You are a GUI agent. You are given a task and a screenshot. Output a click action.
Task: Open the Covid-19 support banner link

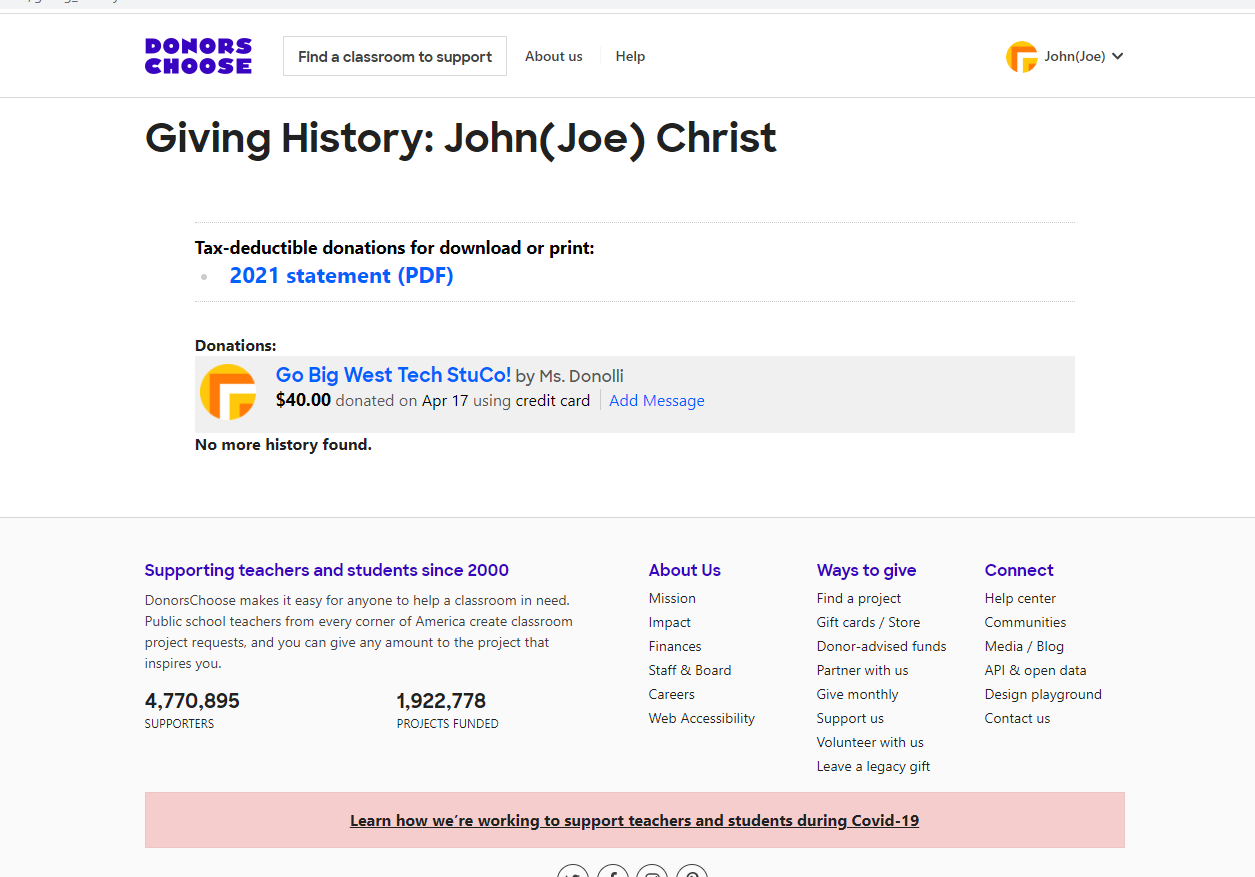tap(634, 820)
